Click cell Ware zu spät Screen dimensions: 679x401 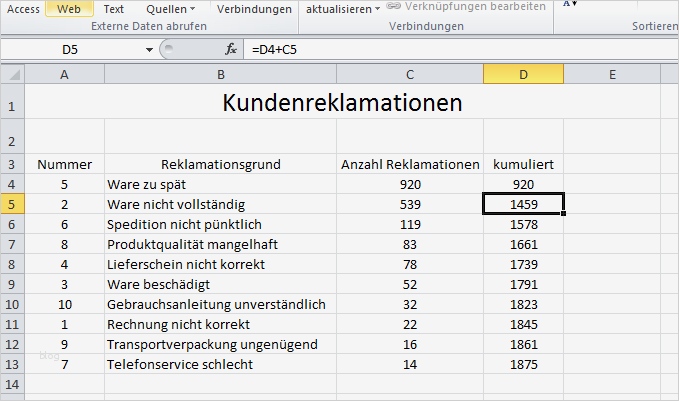220,184
